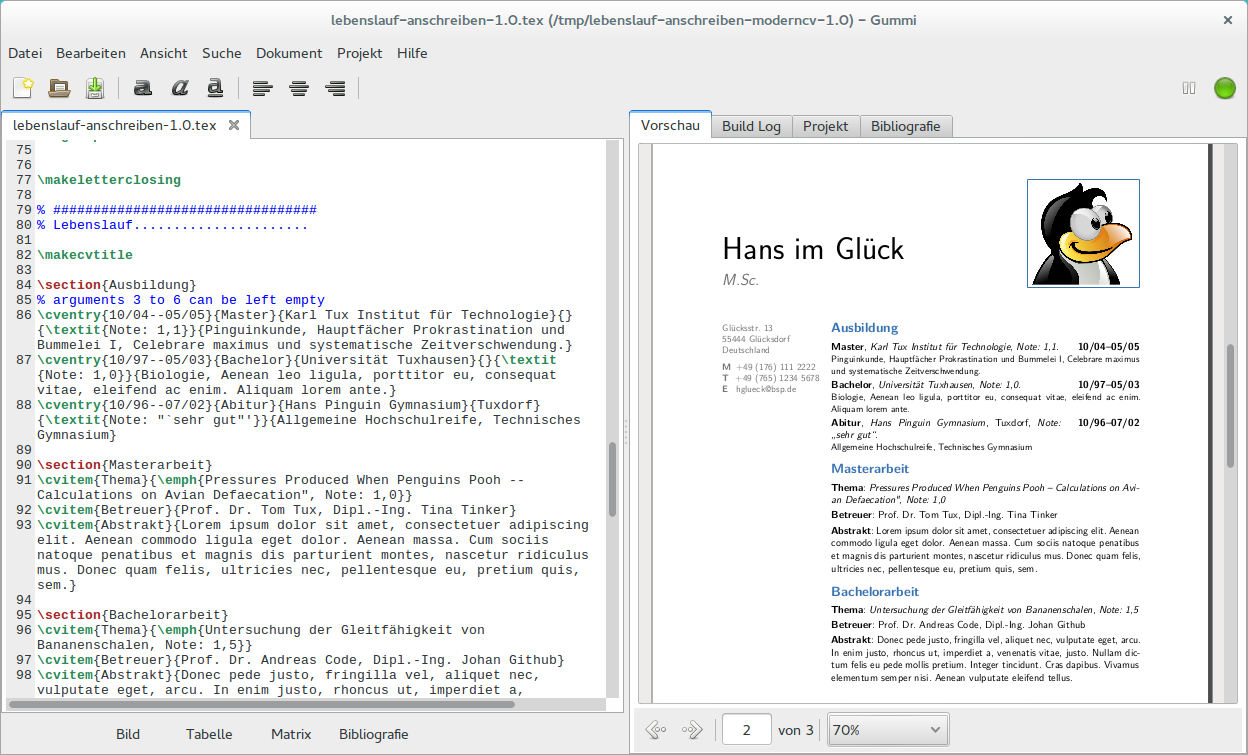Screen dimensions: 1248x755
Task: Click the Tabelle insert button
Action: pos(209,734)
